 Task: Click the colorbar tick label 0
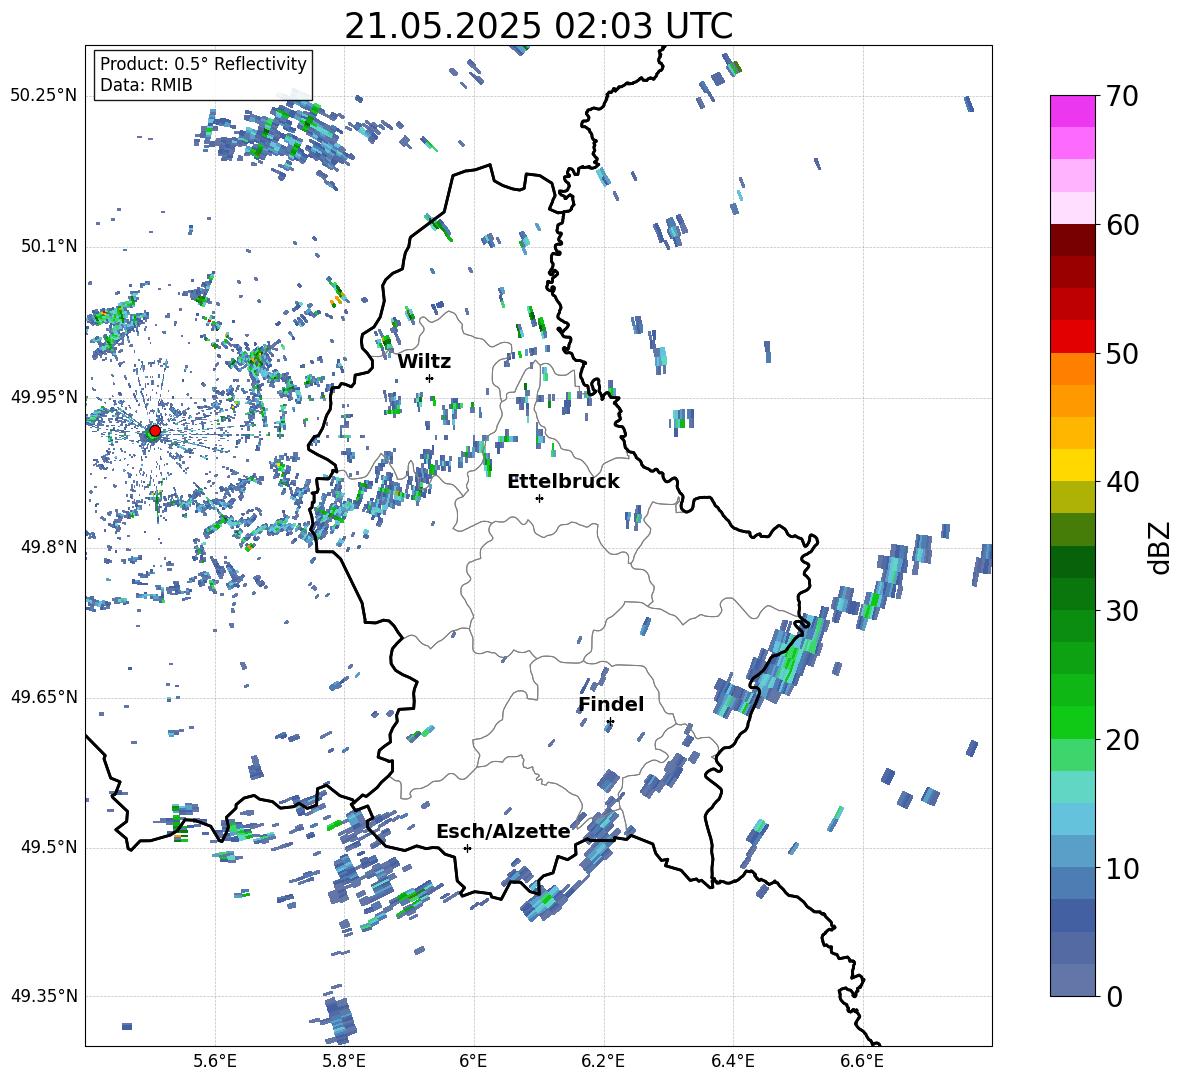pos(1115,996)
